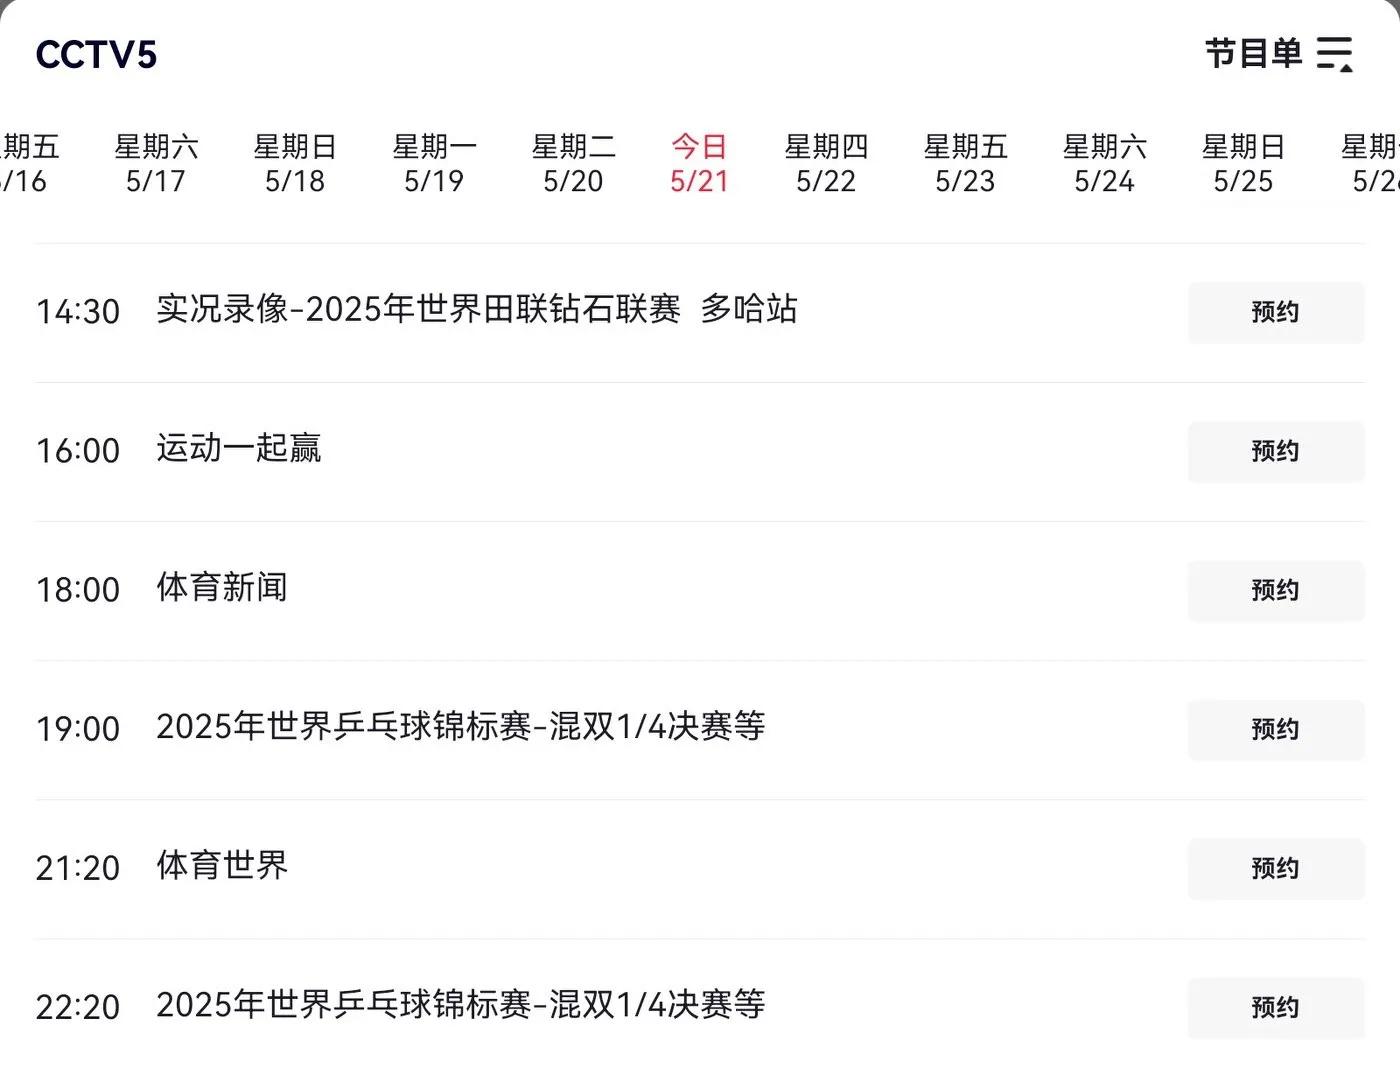Reserve the 18:00 体育新闻 program
Screen dimensions: 1400x1070
coord(1276,591)
